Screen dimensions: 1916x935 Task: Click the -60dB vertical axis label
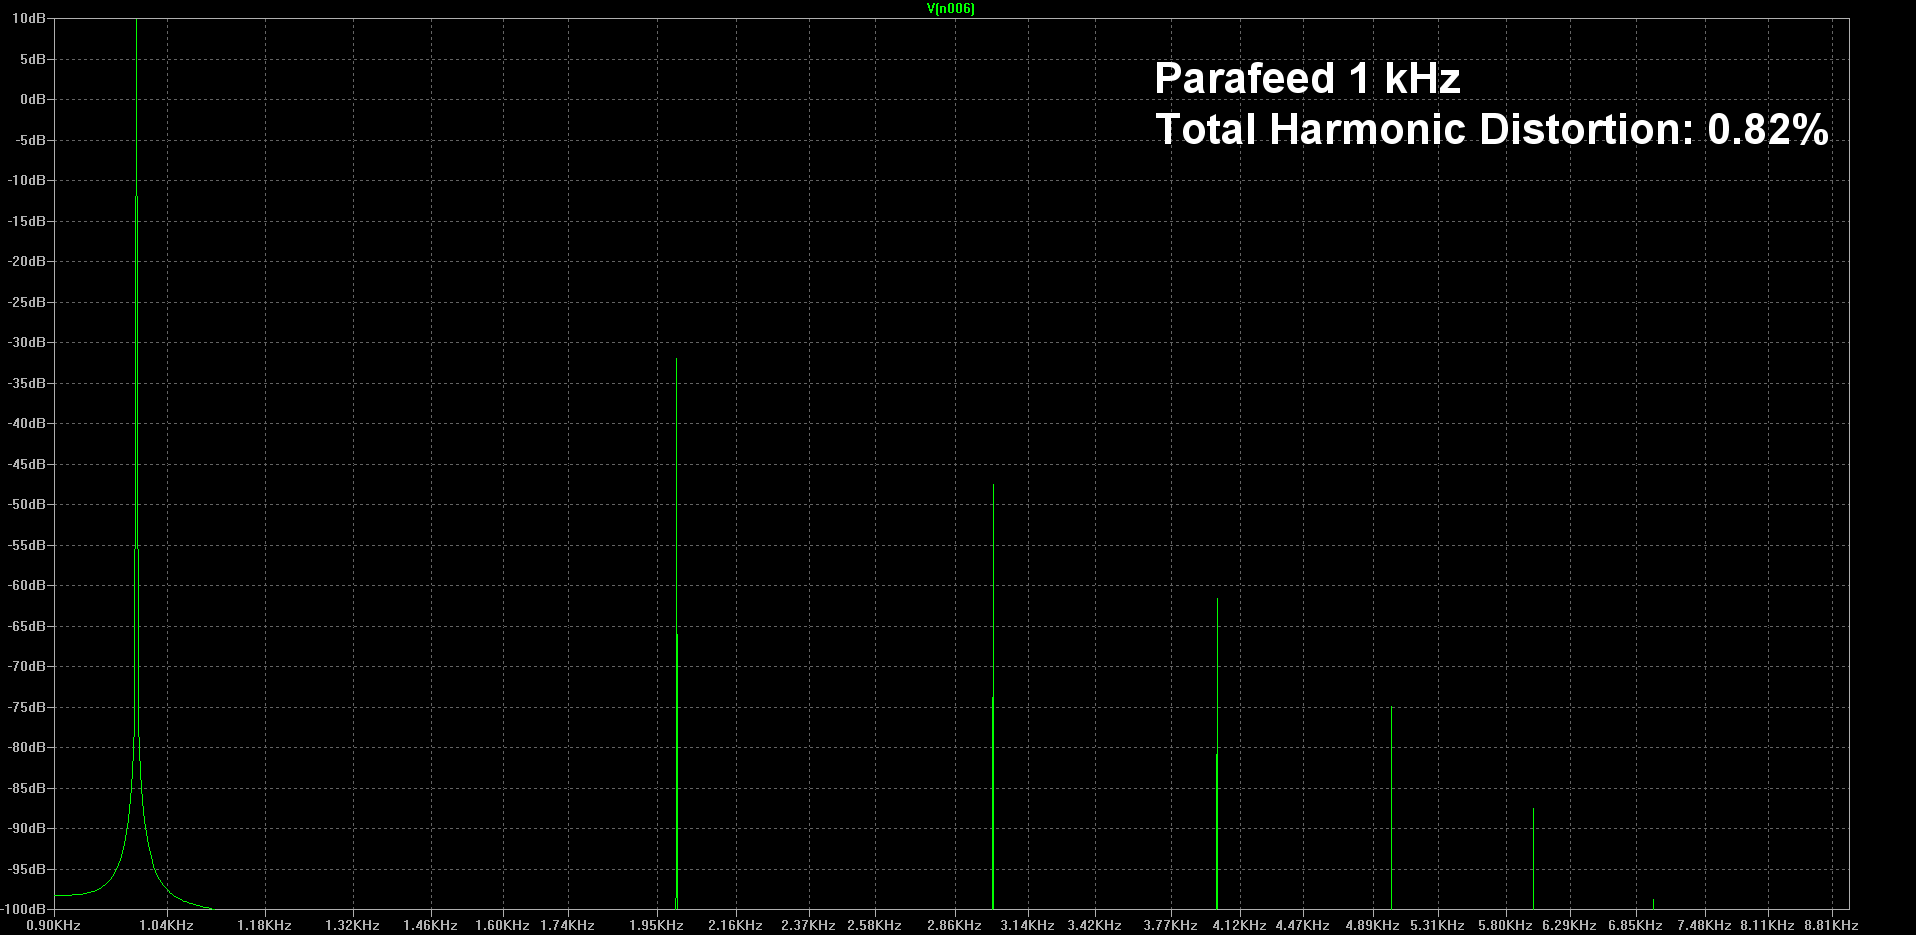point(27,585)
